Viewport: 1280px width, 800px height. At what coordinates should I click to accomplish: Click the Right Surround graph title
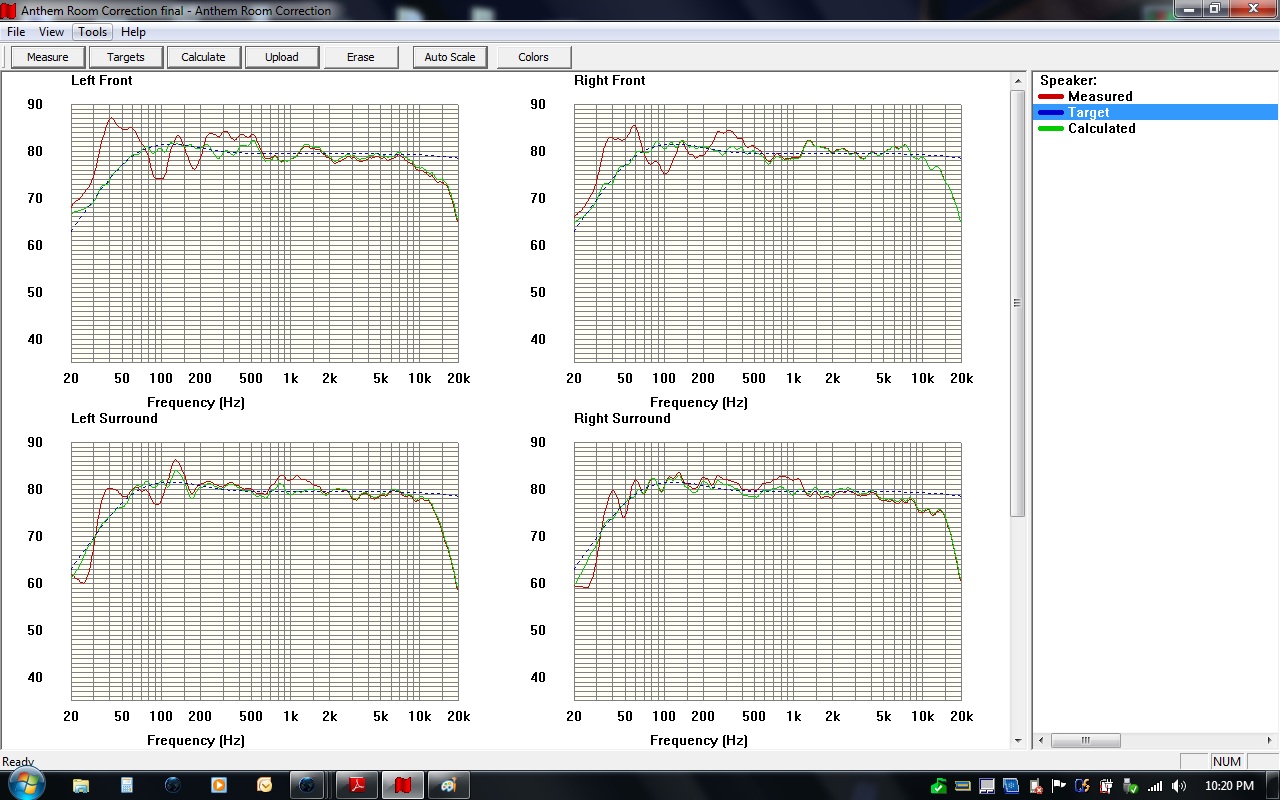[x=622, y=419]
